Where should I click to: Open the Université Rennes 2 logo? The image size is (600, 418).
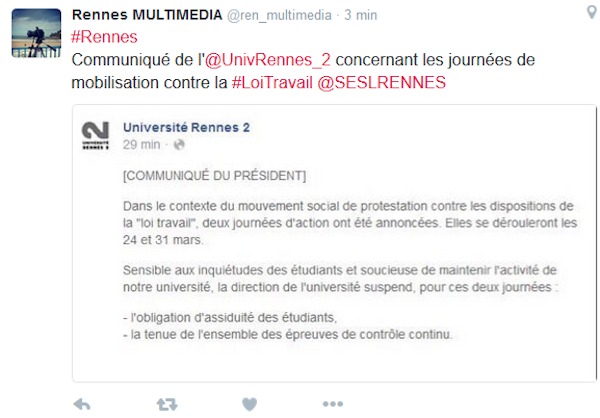pyautogui.click(x=95, y=136)
